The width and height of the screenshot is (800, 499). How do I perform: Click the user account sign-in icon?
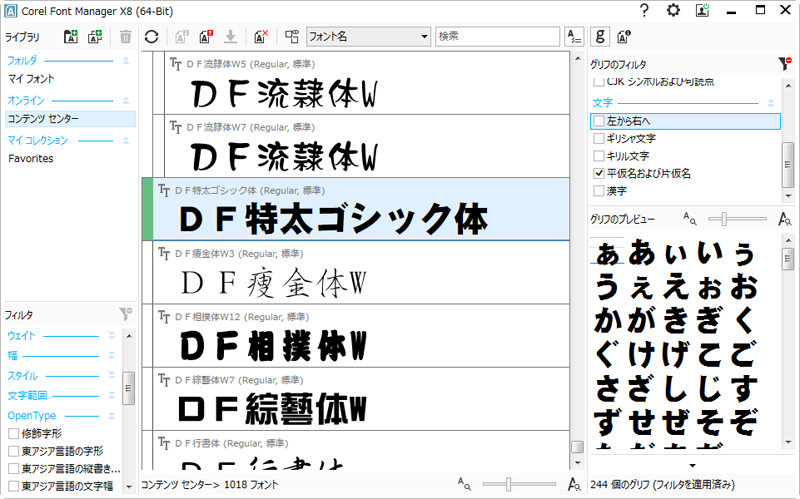[x=703, y=10]
